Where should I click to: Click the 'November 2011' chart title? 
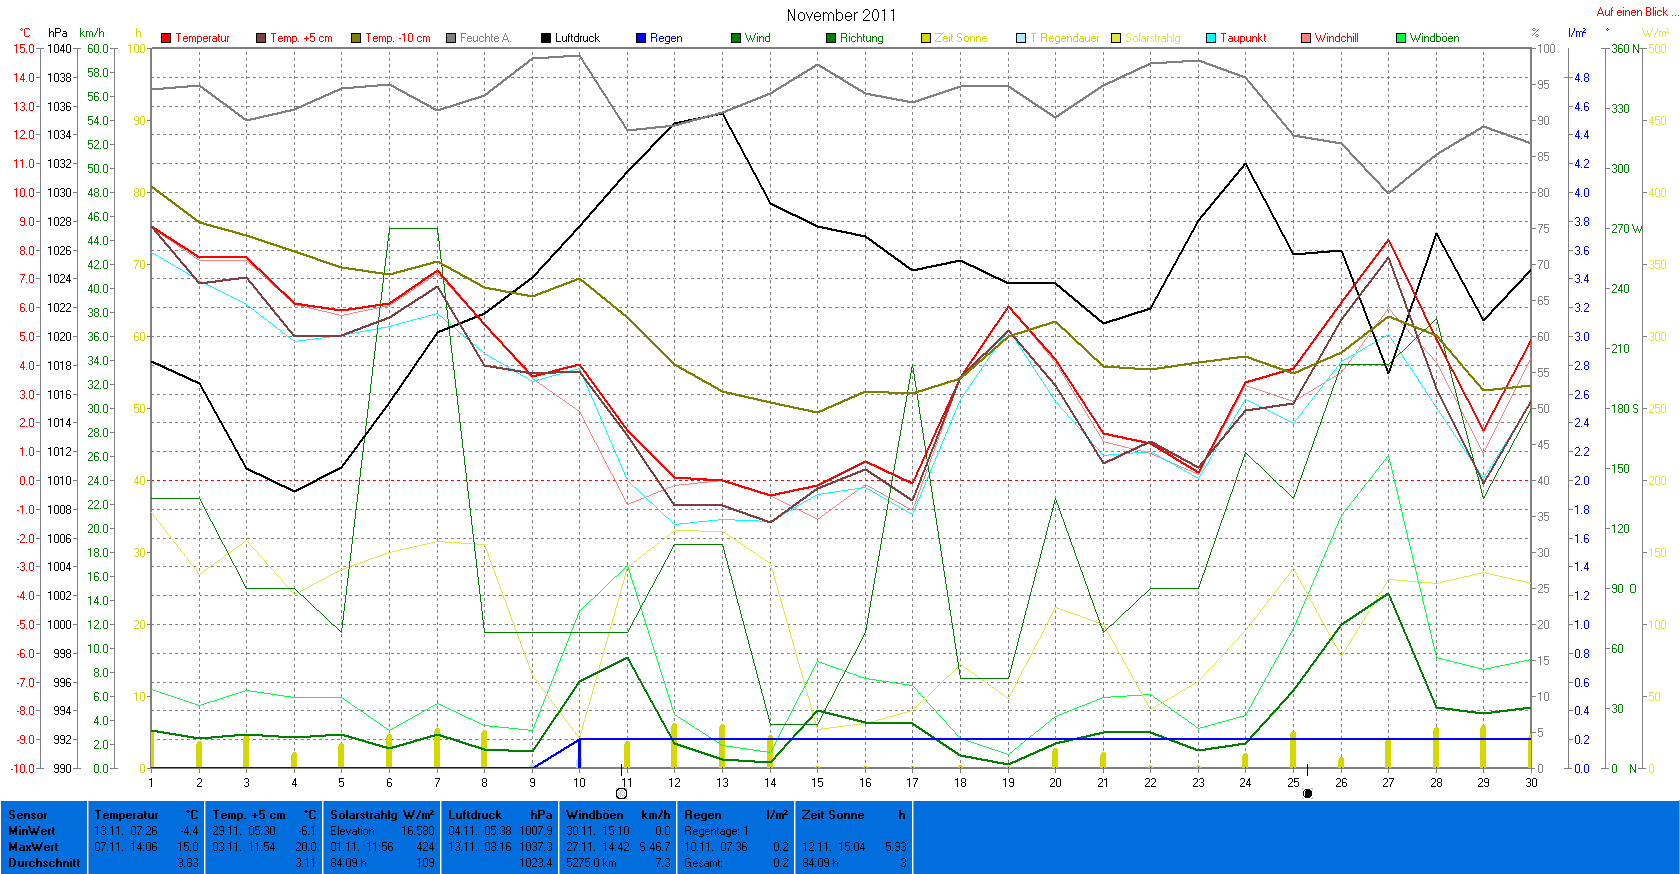841,15
